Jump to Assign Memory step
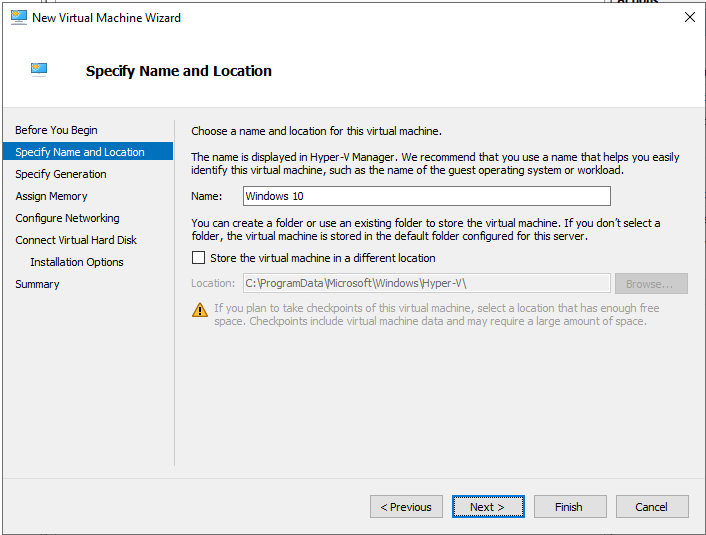 click(51, 196)
